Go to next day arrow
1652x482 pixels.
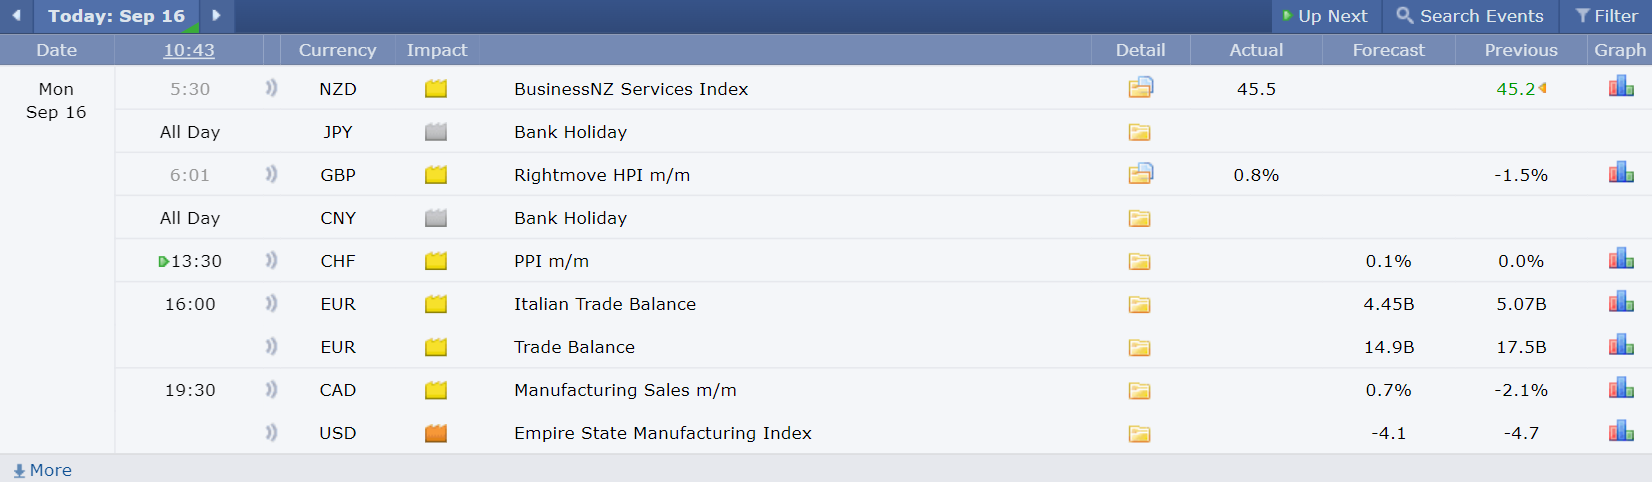point(216,15)
